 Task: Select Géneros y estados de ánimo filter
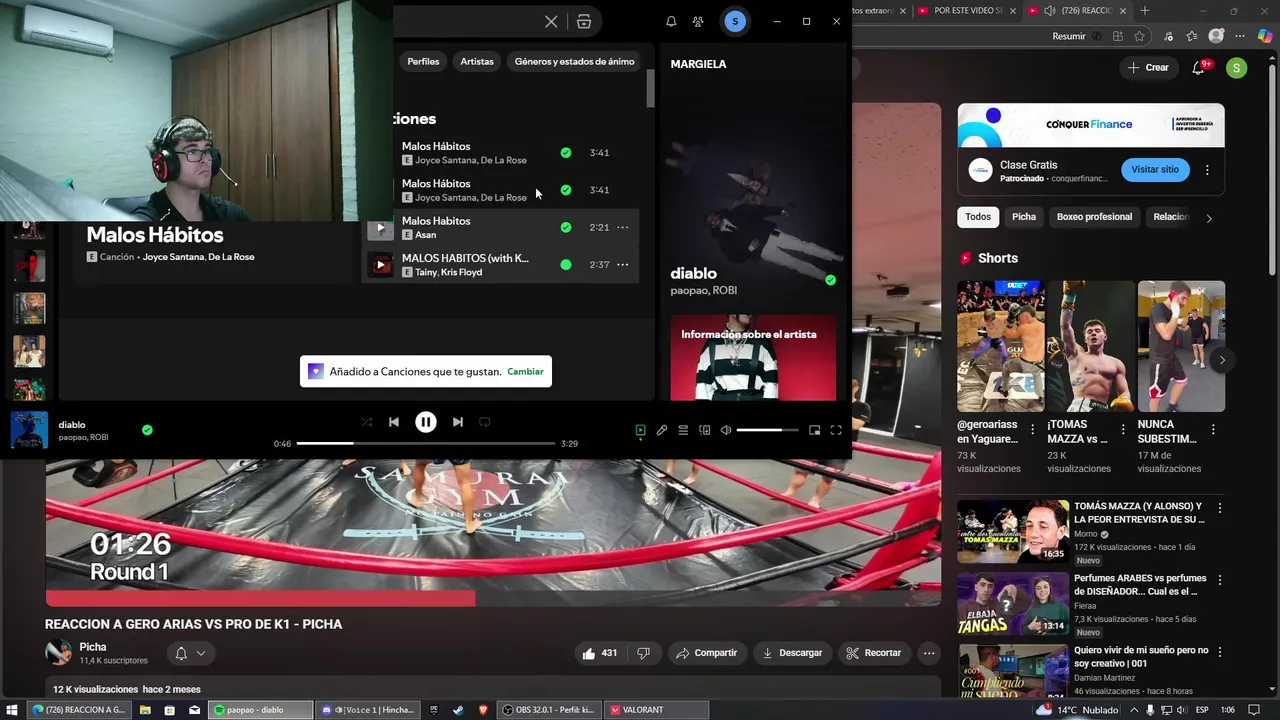[574, 61]
